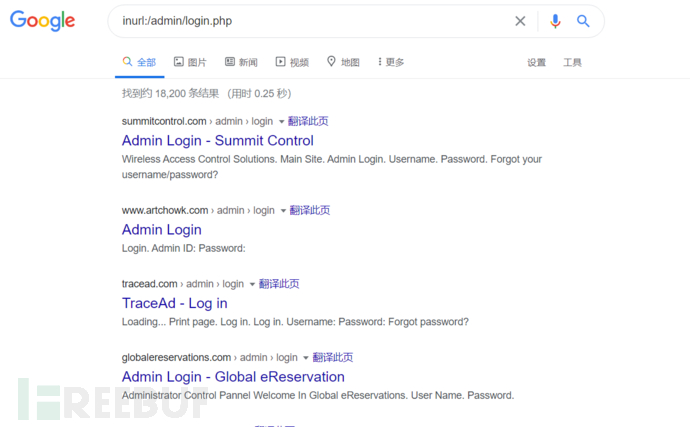This screenshot has width=690, height=427.
Task: Clear the search box with X icon
Action: click(520, 21)
